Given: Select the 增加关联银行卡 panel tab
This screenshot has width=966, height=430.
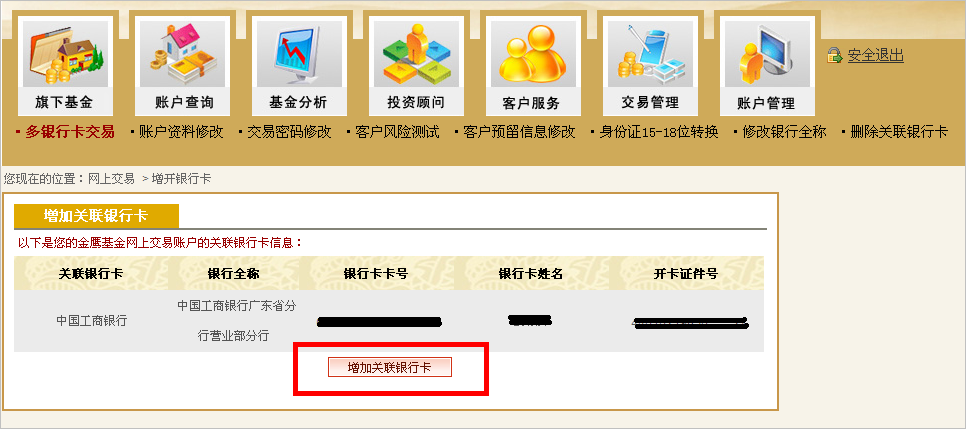Looking at the screenshot, I should tap(96, 216).
